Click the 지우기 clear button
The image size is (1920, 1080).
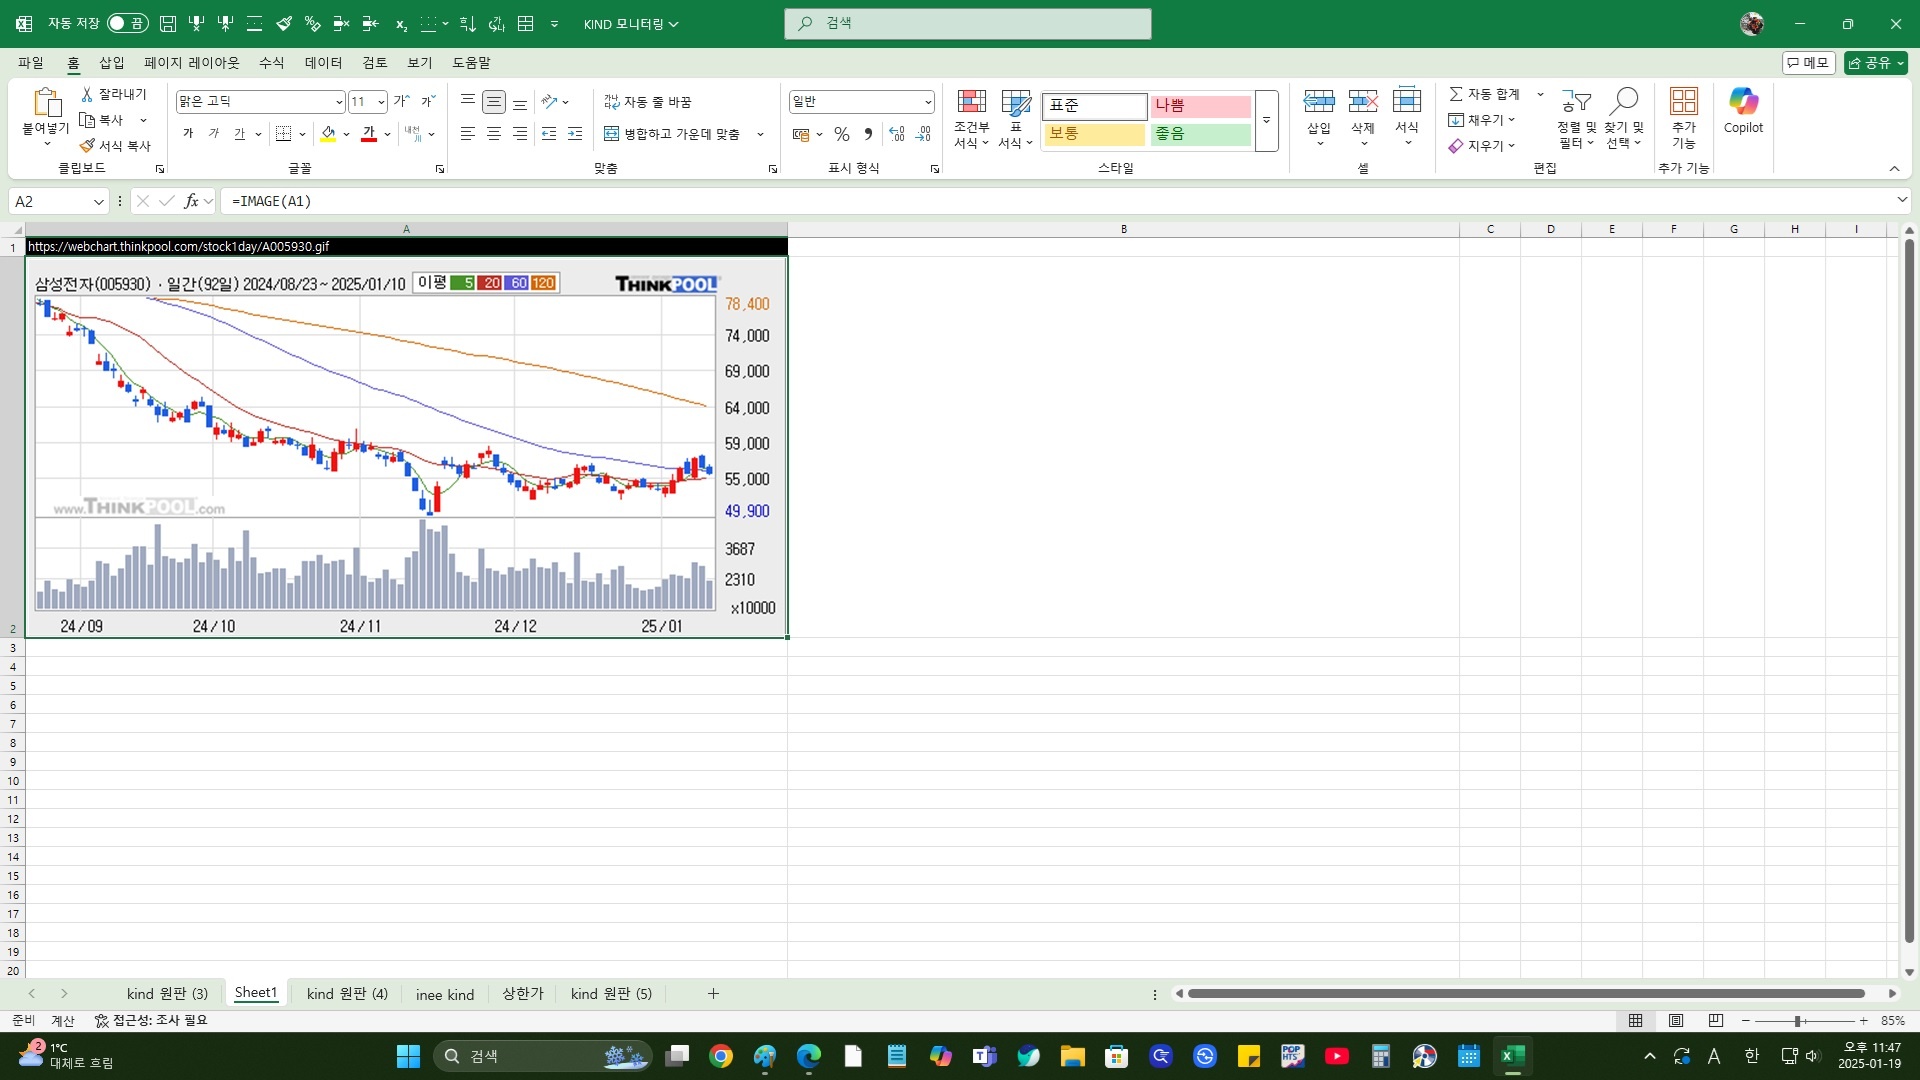[1482, 146]
